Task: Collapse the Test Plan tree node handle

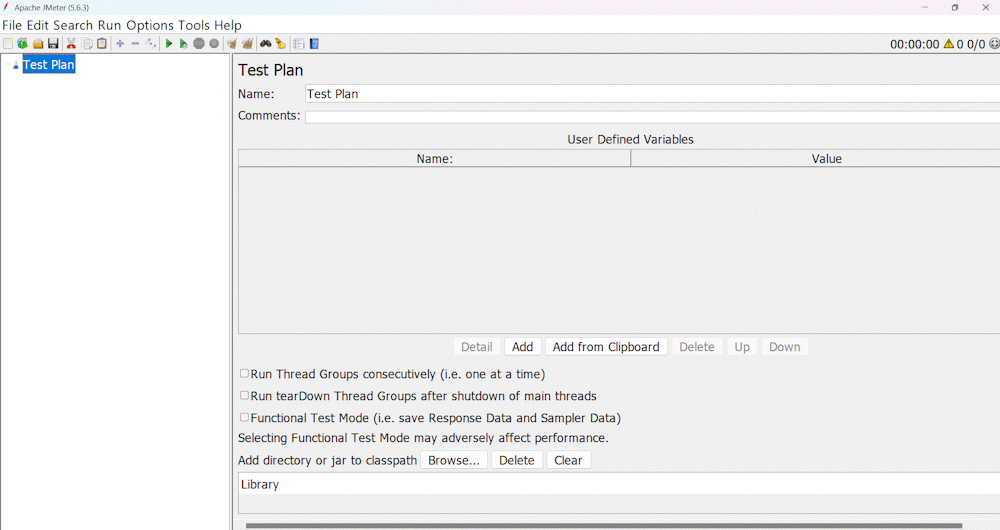Action: [x=7, y=64]
